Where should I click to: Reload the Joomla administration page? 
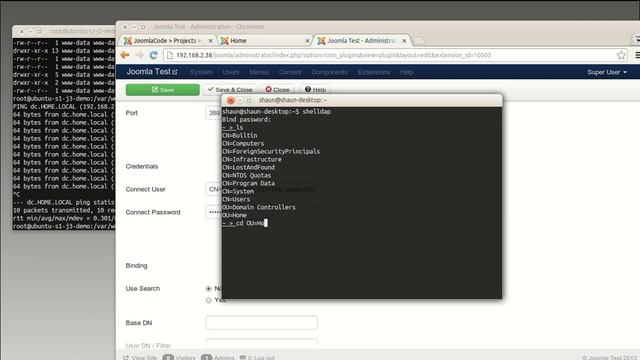pos(153,55)
